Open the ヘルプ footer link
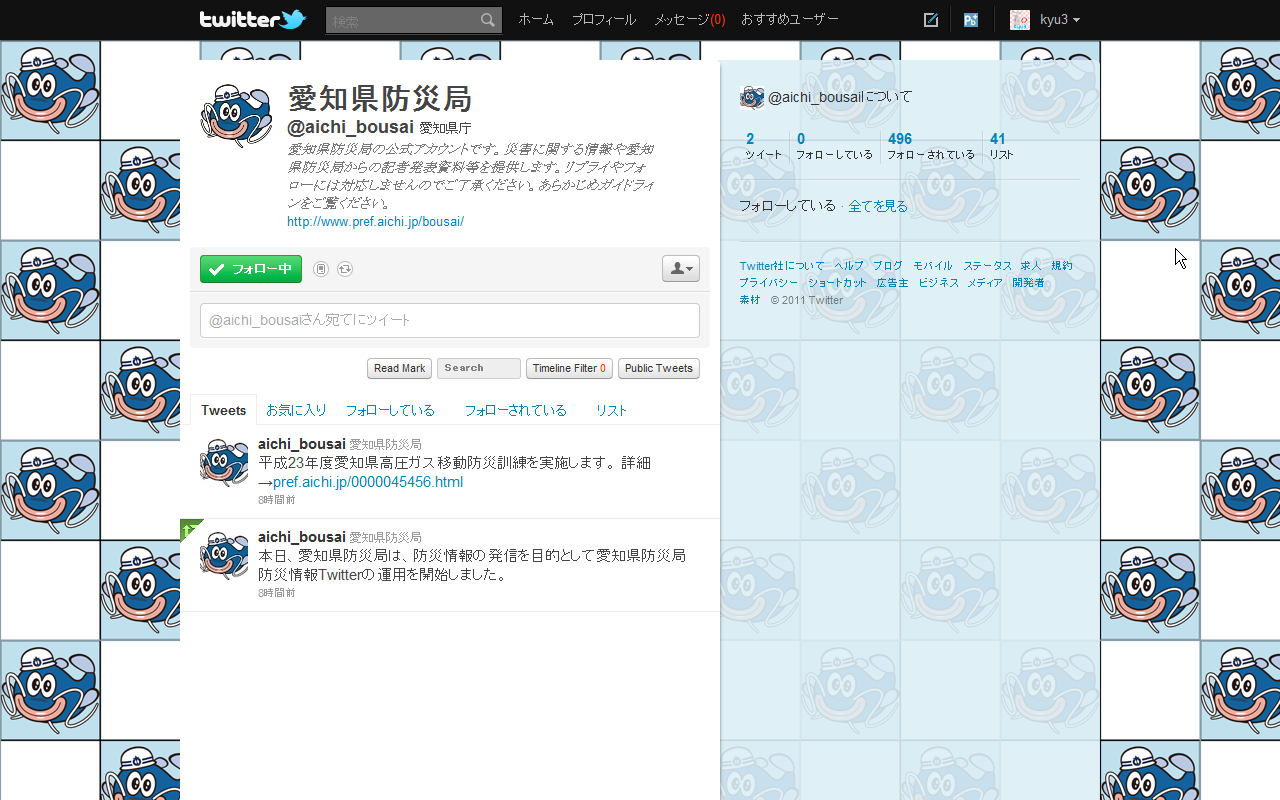 click(x=849, y=266)
